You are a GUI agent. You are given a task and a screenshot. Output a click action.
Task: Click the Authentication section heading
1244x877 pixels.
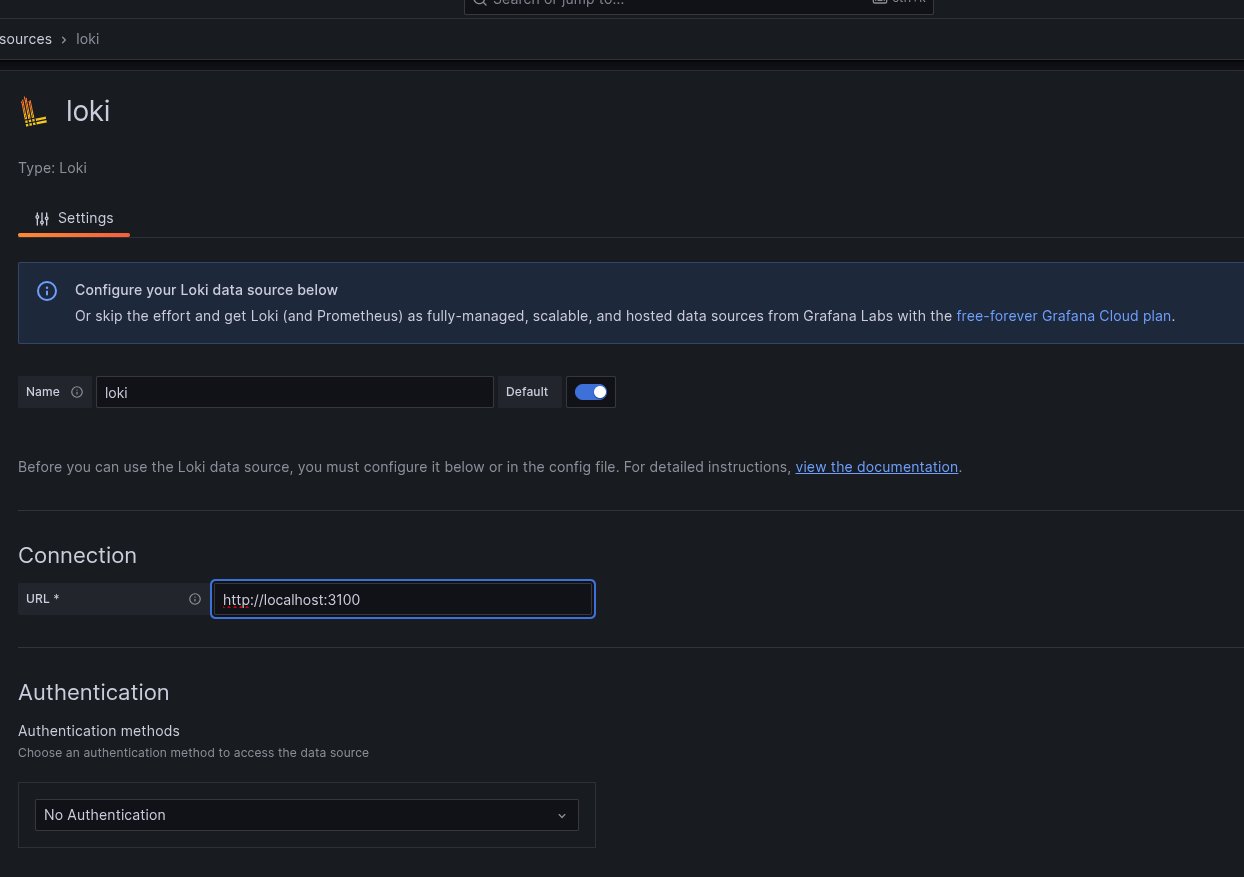tap(94, 692)
